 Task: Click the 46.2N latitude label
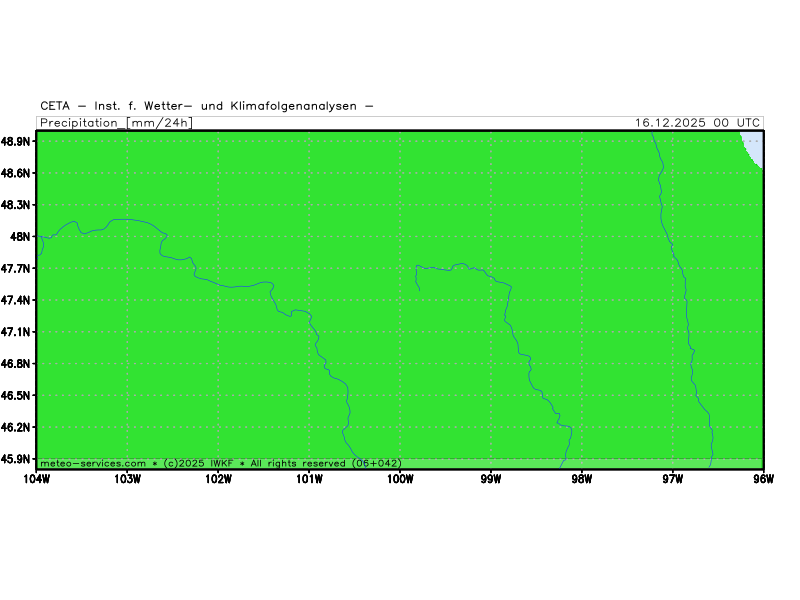pos(17,427)
